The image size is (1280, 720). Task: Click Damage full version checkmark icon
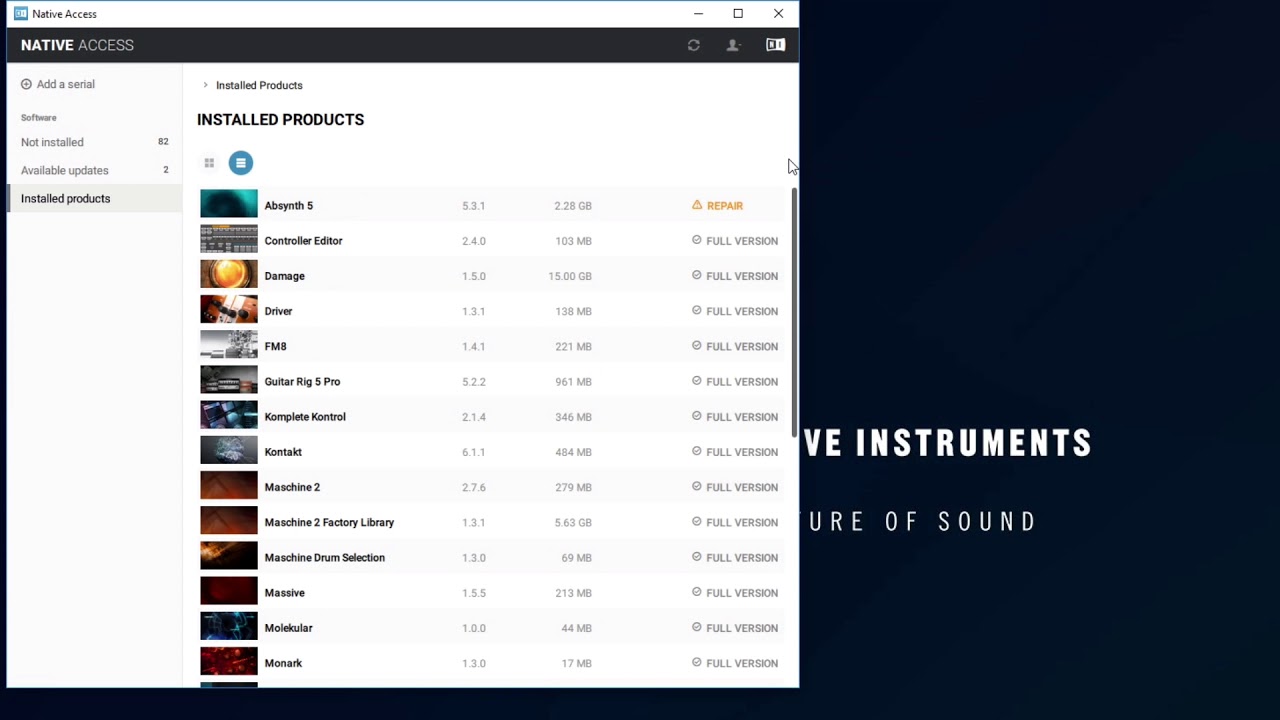697,275
